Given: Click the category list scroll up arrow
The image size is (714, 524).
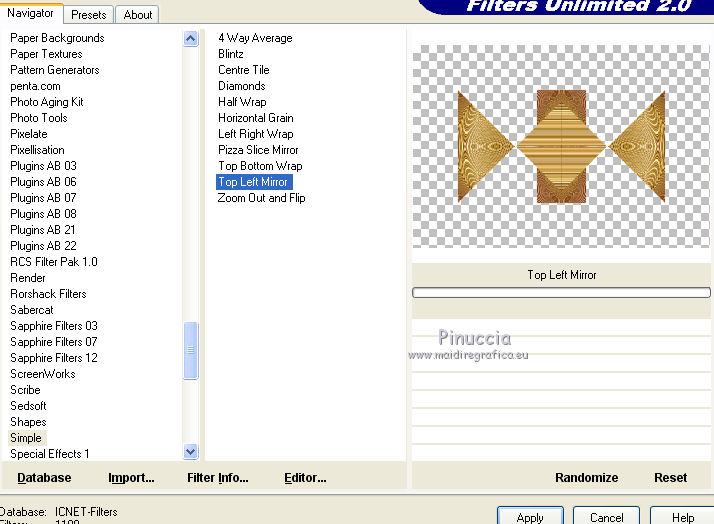Looking at the screenshot, I should [190, 39].
